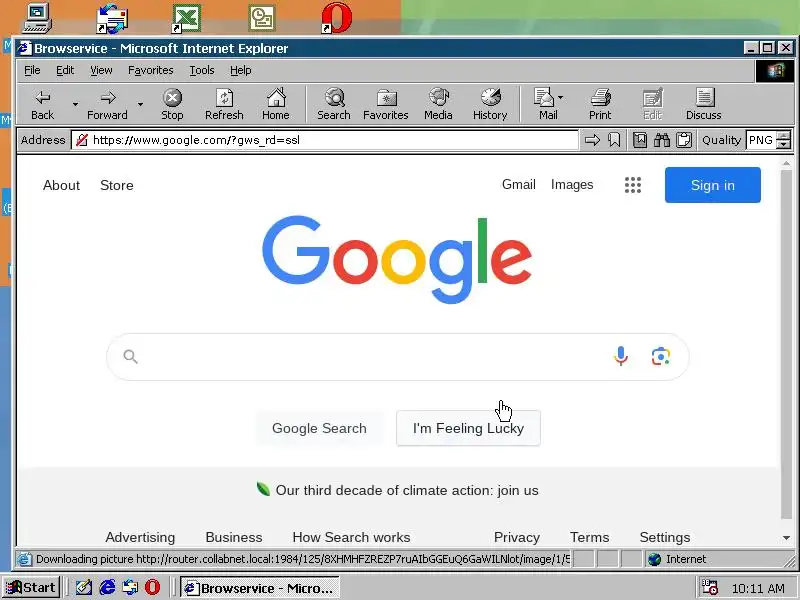The image size is (800, 600).
Task: Click the Google Search button
Action: tap(319, 428)
